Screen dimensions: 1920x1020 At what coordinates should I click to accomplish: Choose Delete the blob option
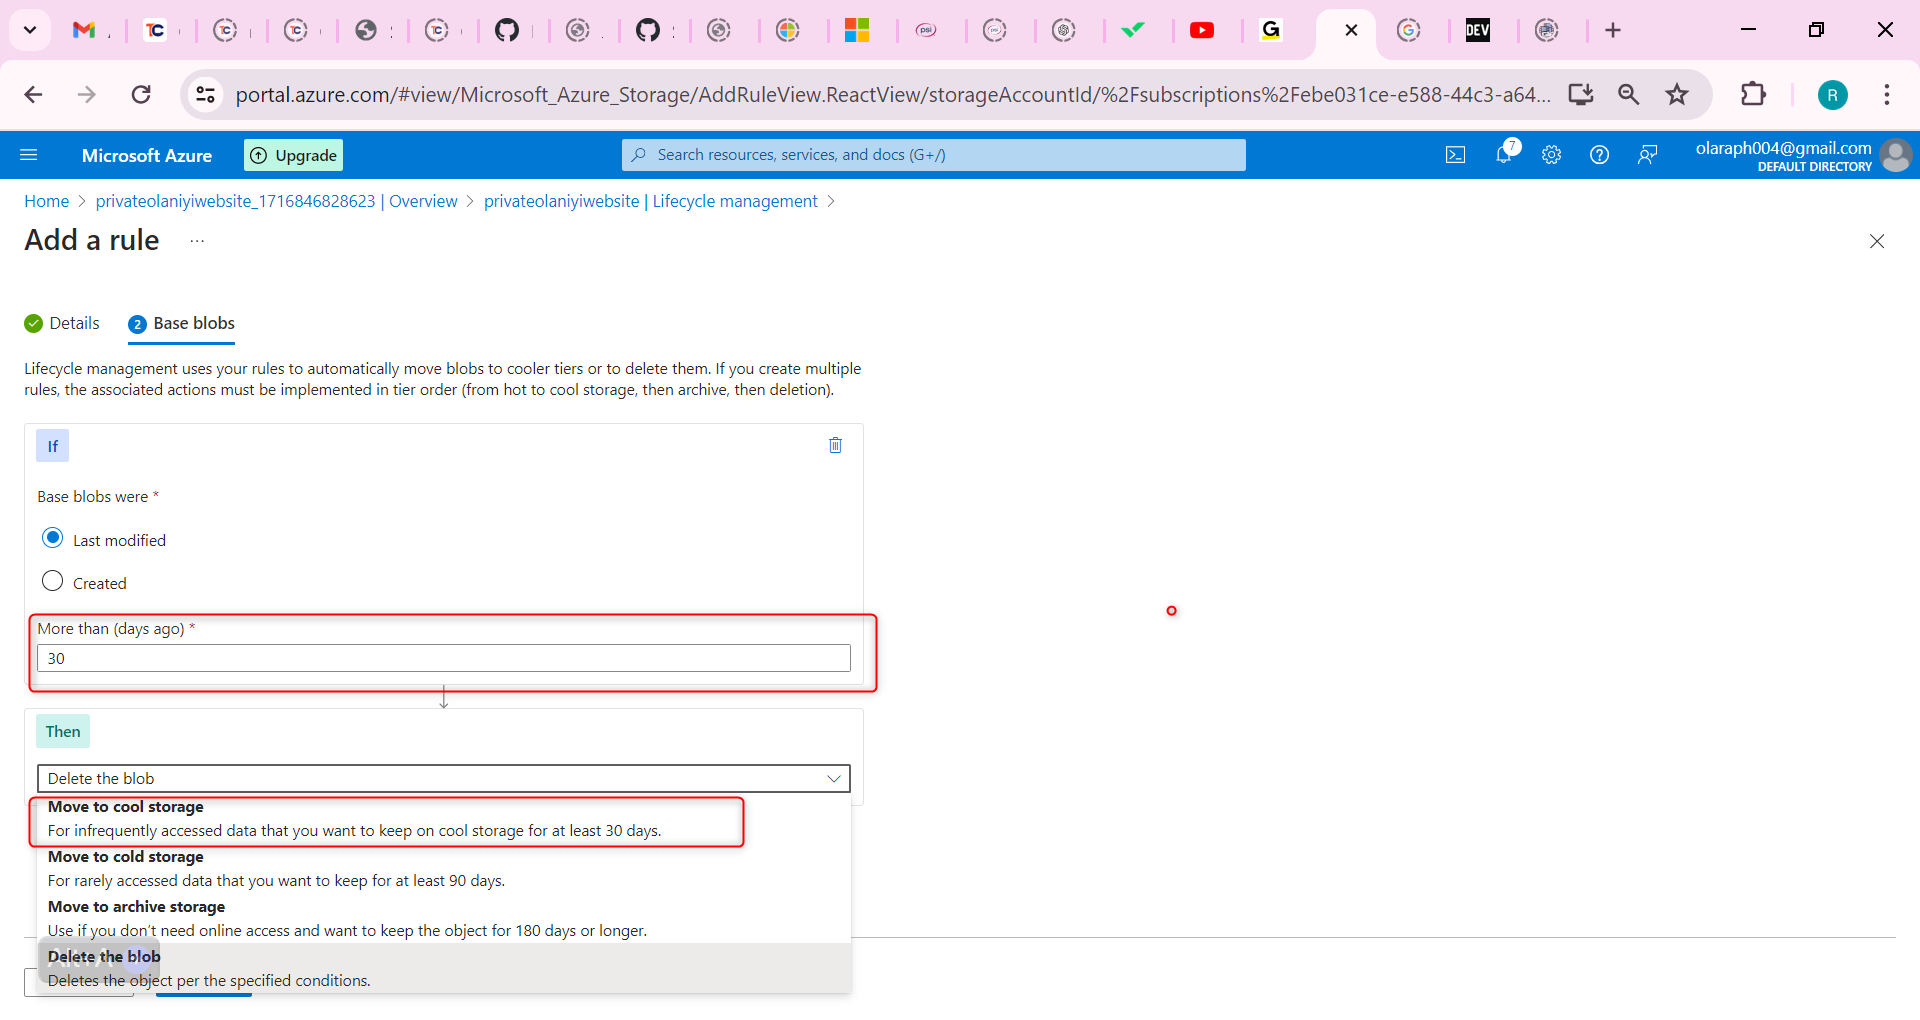tap(444, 968)
